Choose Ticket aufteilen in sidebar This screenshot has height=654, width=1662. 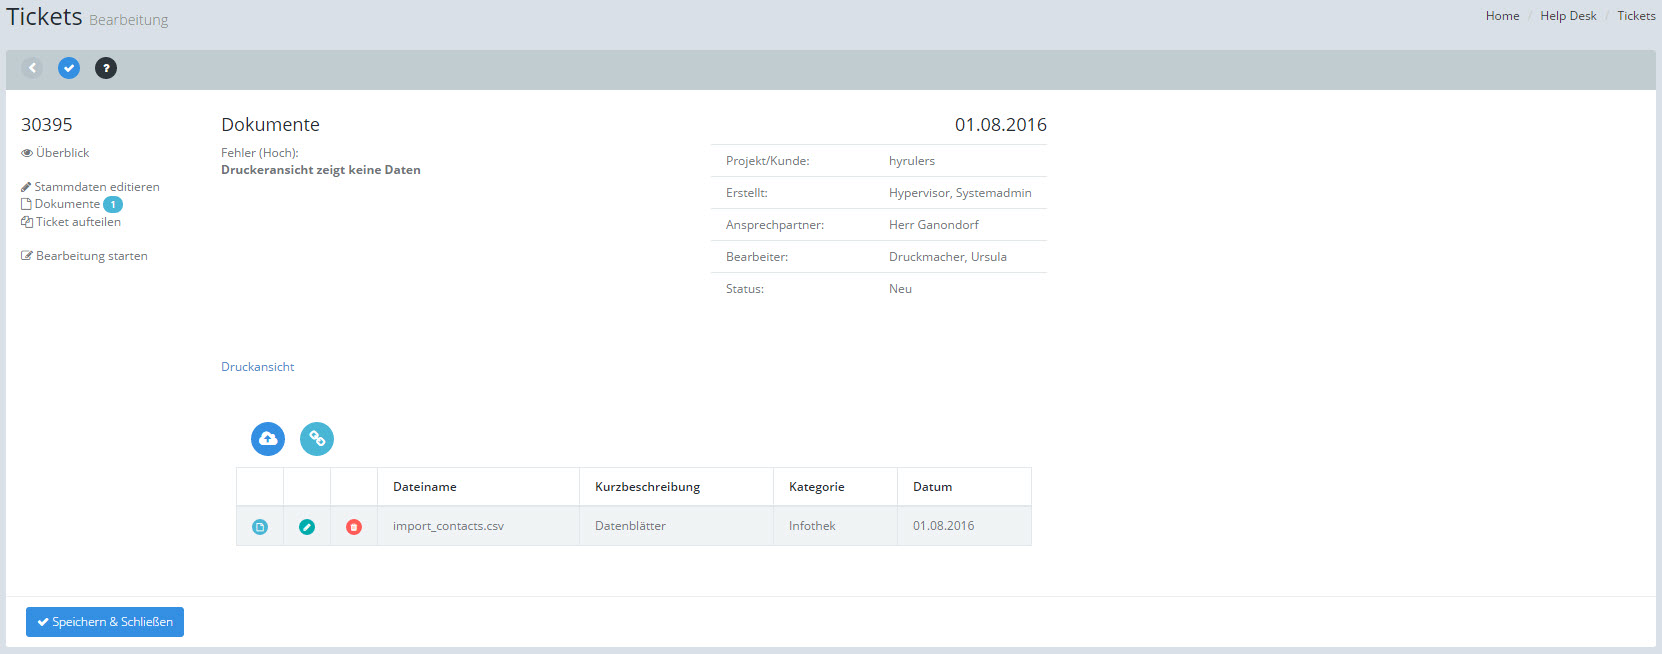click(x=78, y=222)
